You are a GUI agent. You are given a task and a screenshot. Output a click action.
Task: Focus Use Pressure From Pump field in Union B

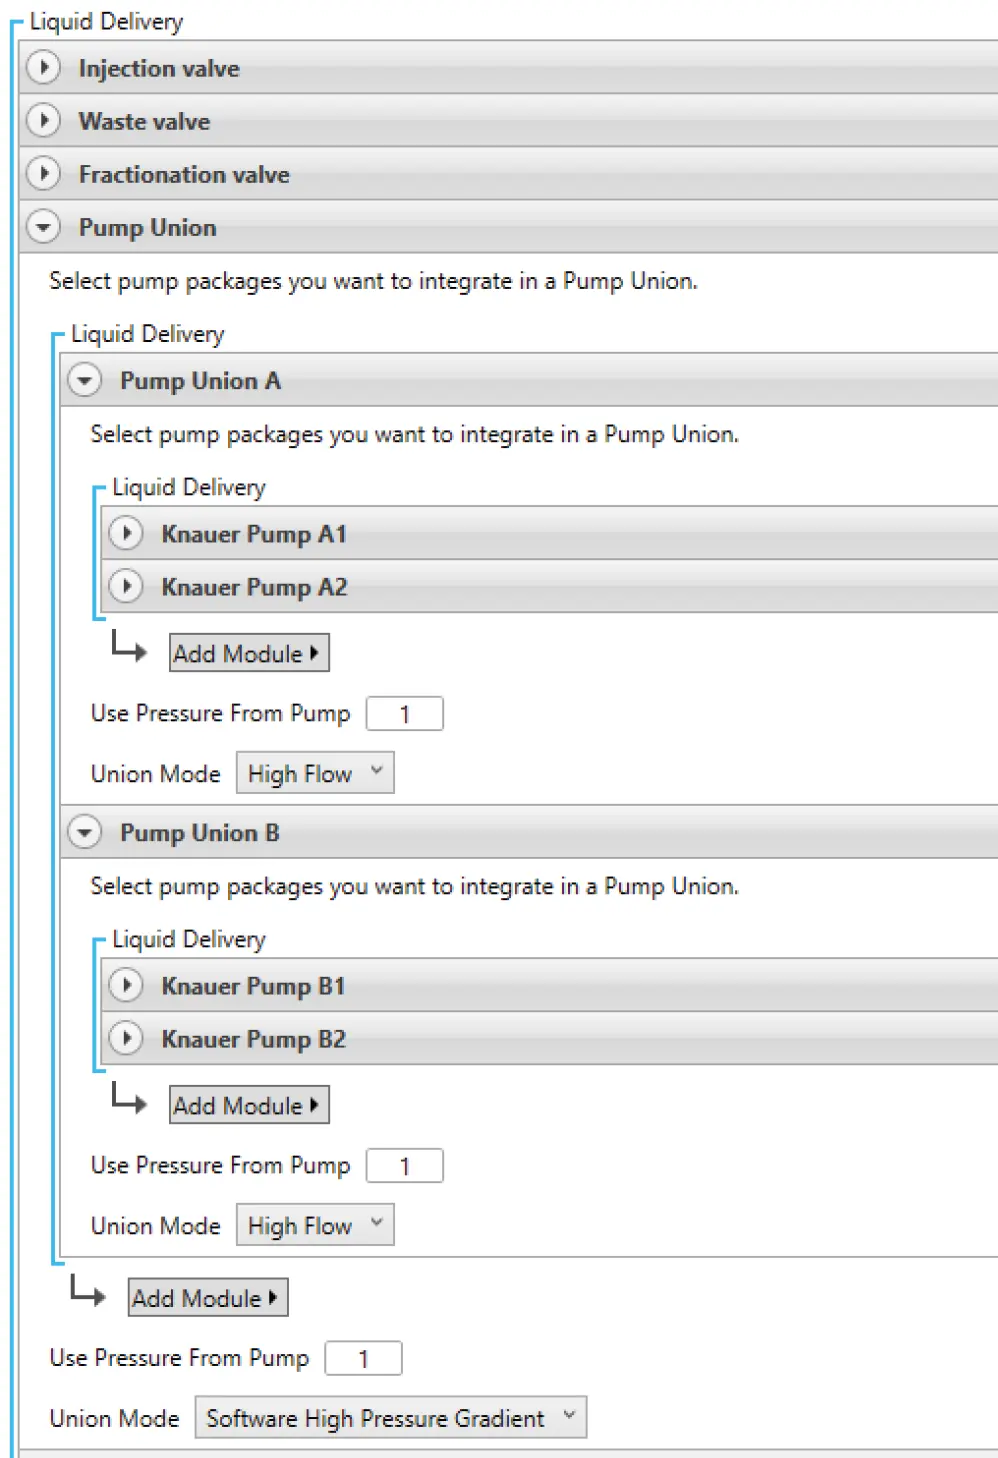click(x=405, y=1166)
